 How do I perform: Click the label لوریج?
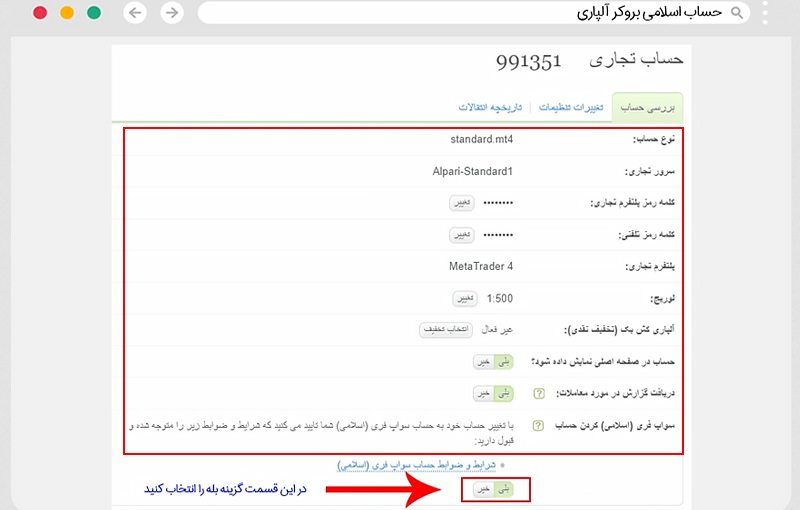[x=662, y=299]
